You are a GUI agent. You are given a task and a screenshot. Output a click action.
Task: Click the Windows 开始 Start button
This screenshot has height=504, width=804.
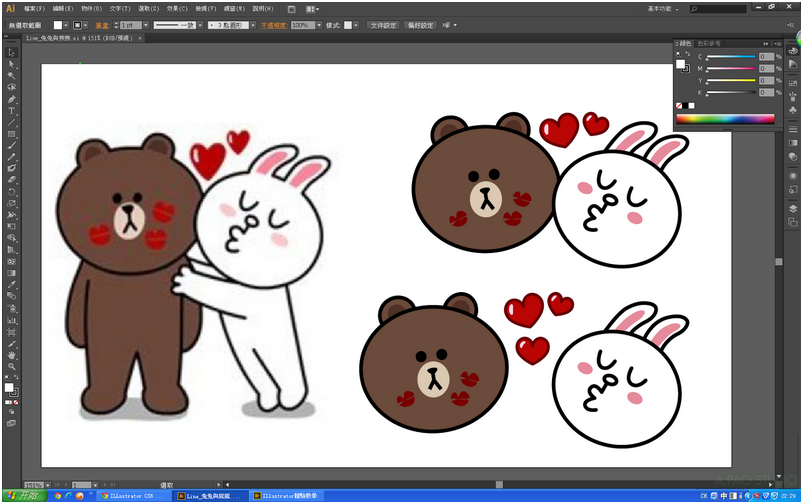tap(25, 496)
